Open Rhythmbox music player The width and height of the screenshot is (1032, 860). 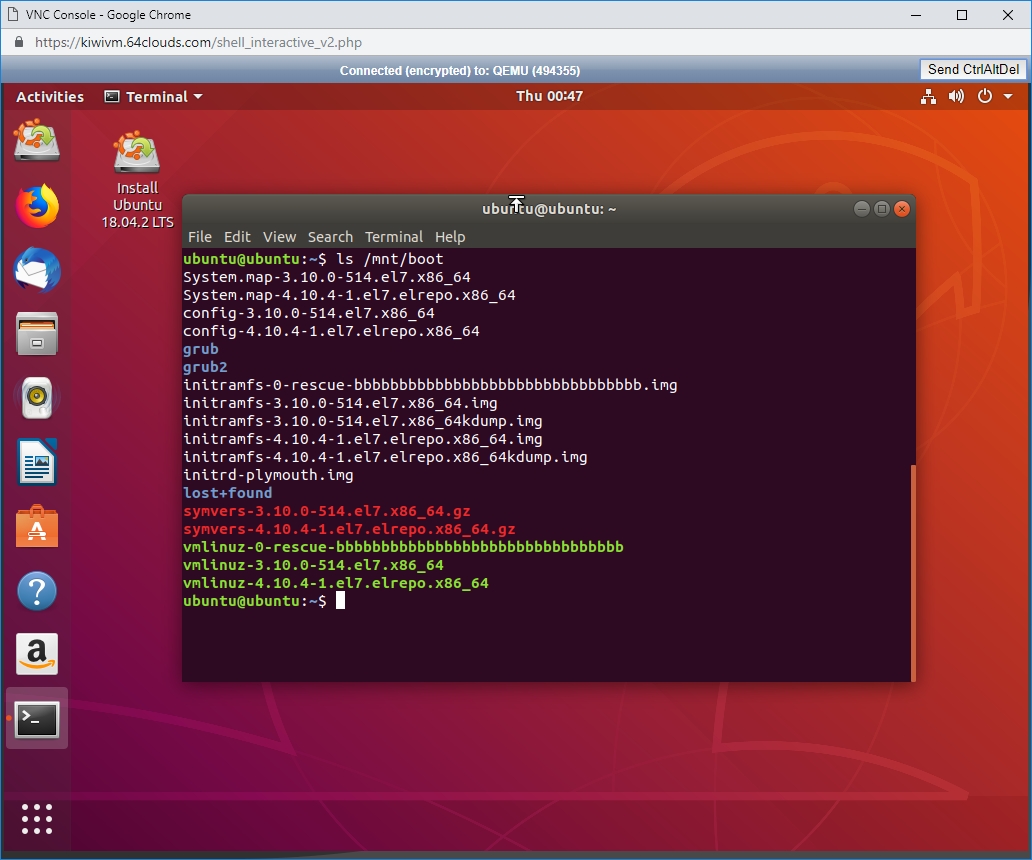click(37, 398)
